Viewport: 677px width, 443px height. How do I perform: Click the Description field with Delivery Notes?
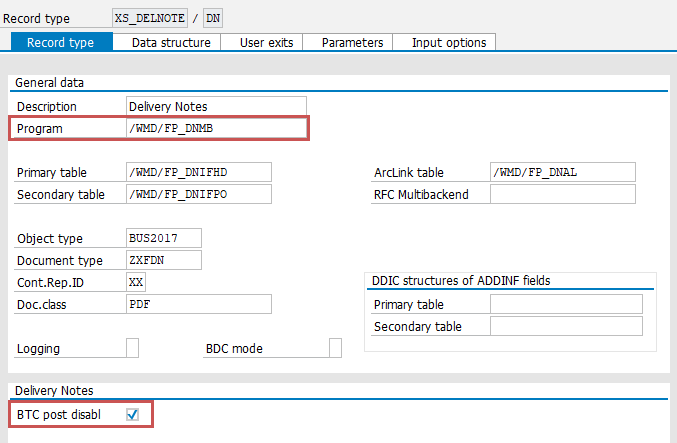coord(216,106)
